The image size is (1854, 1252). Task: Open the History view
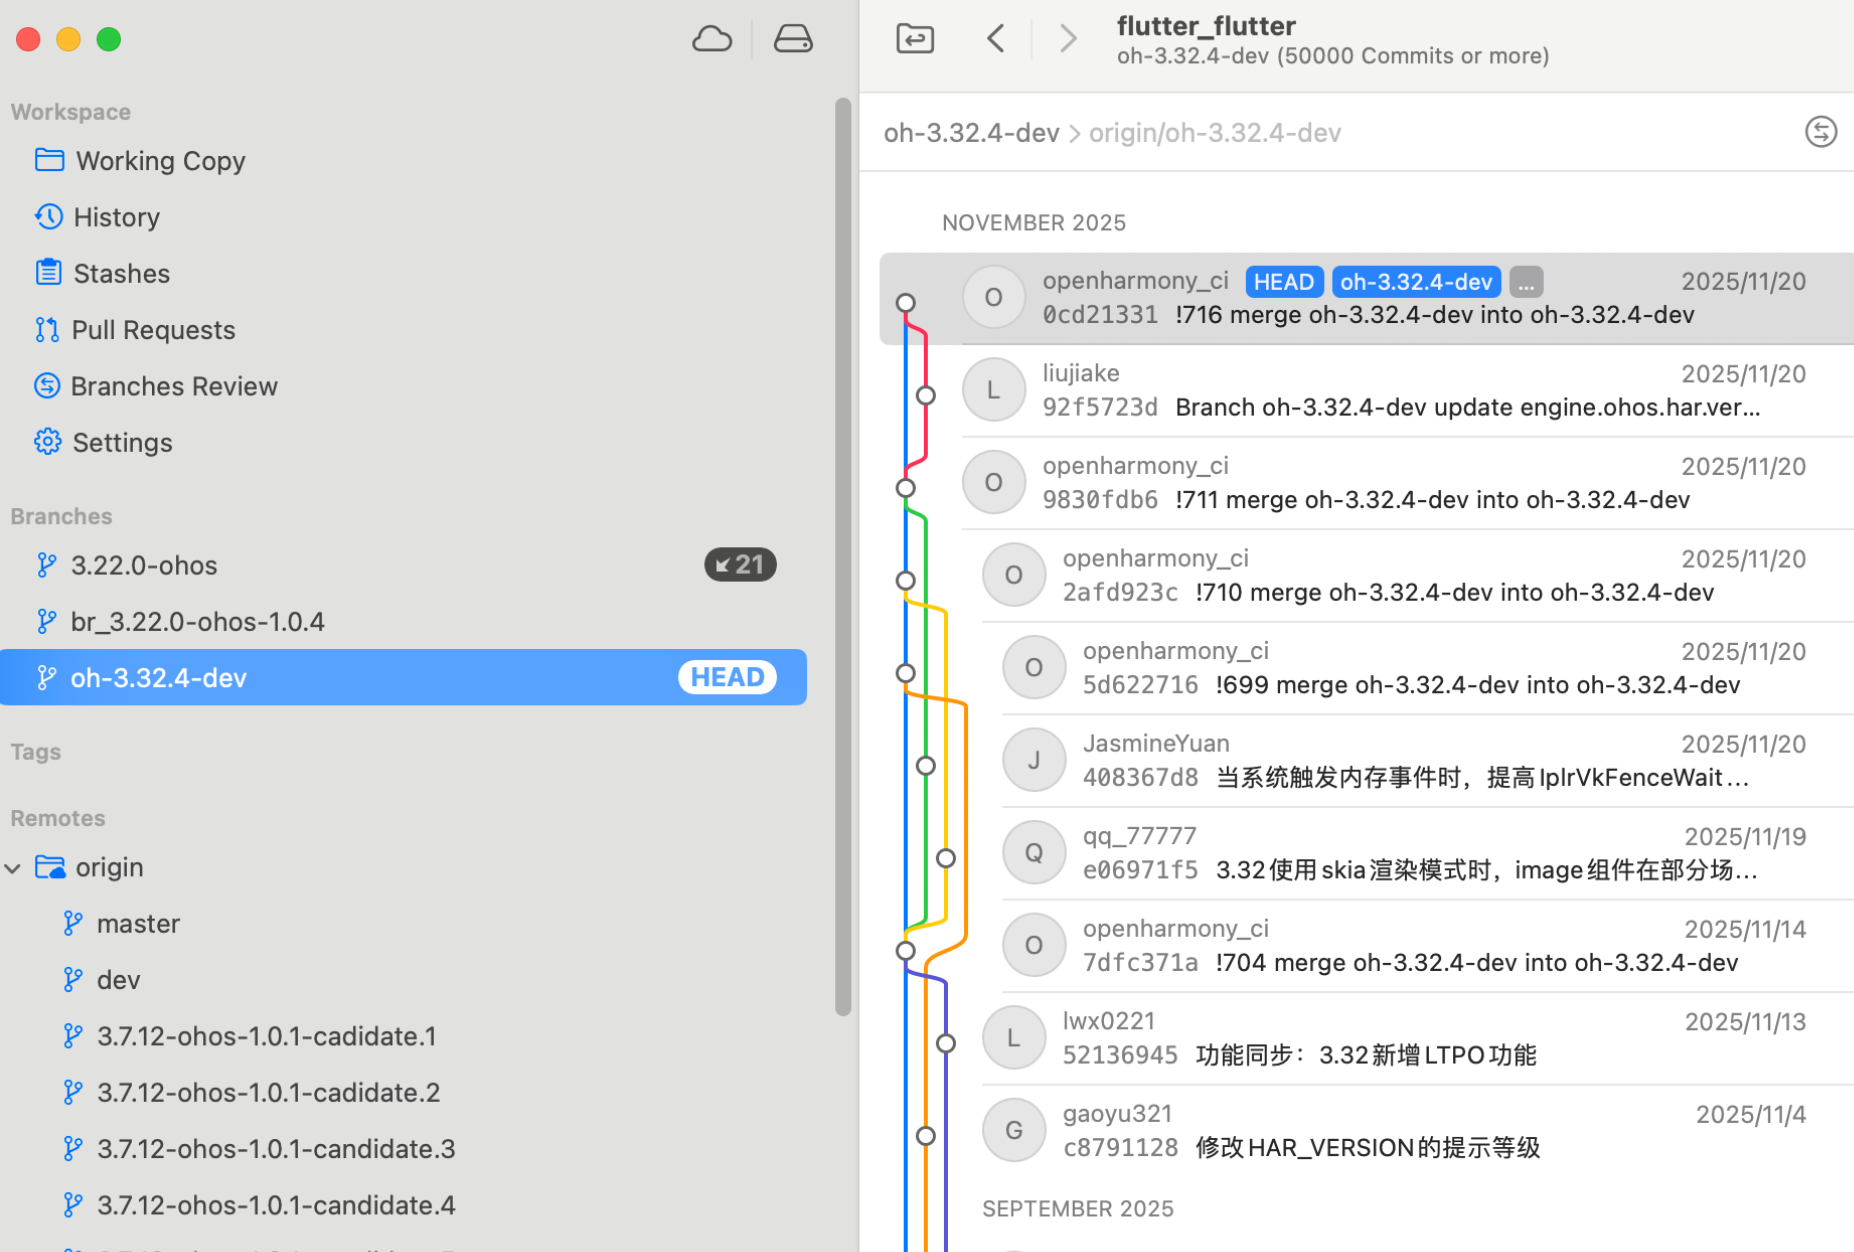point(116,216)
